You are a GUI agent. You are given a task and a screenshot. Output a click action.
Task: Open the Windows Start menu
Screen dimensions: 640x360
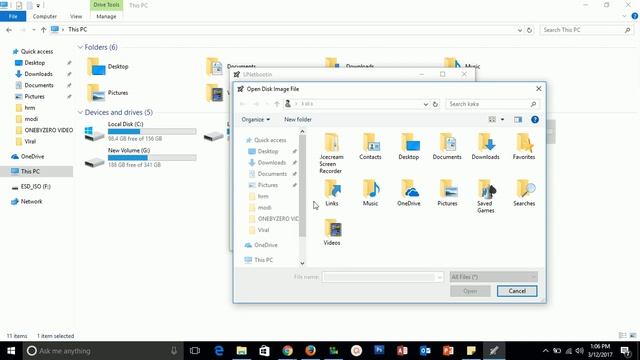point(11,351)
